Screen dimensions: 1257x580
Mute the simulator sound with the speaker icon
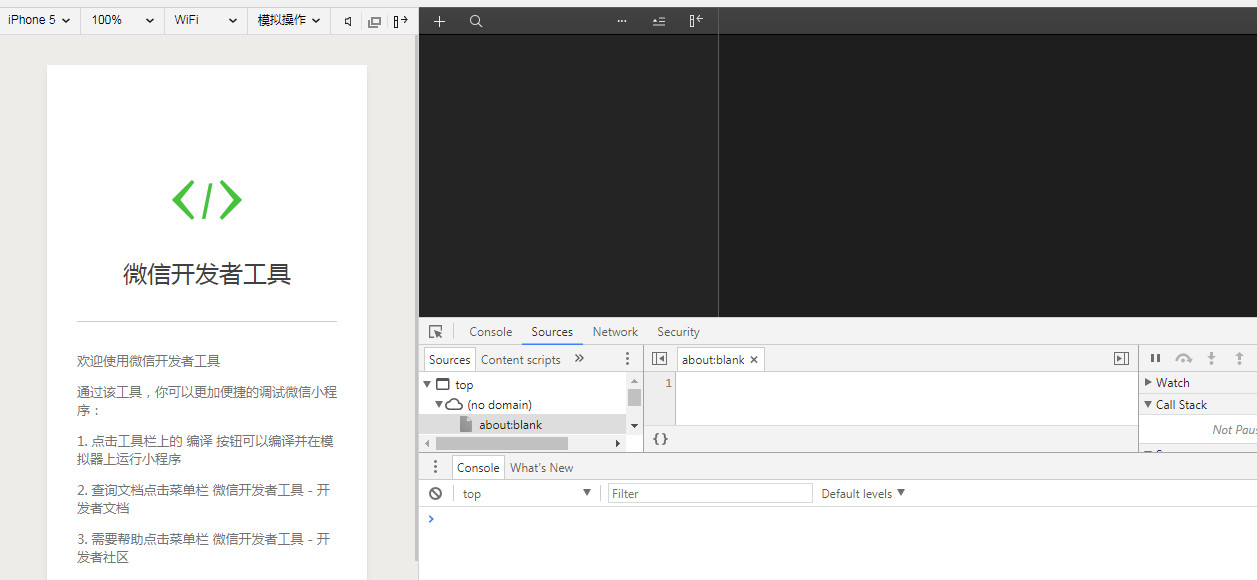[x=348, y=21]
